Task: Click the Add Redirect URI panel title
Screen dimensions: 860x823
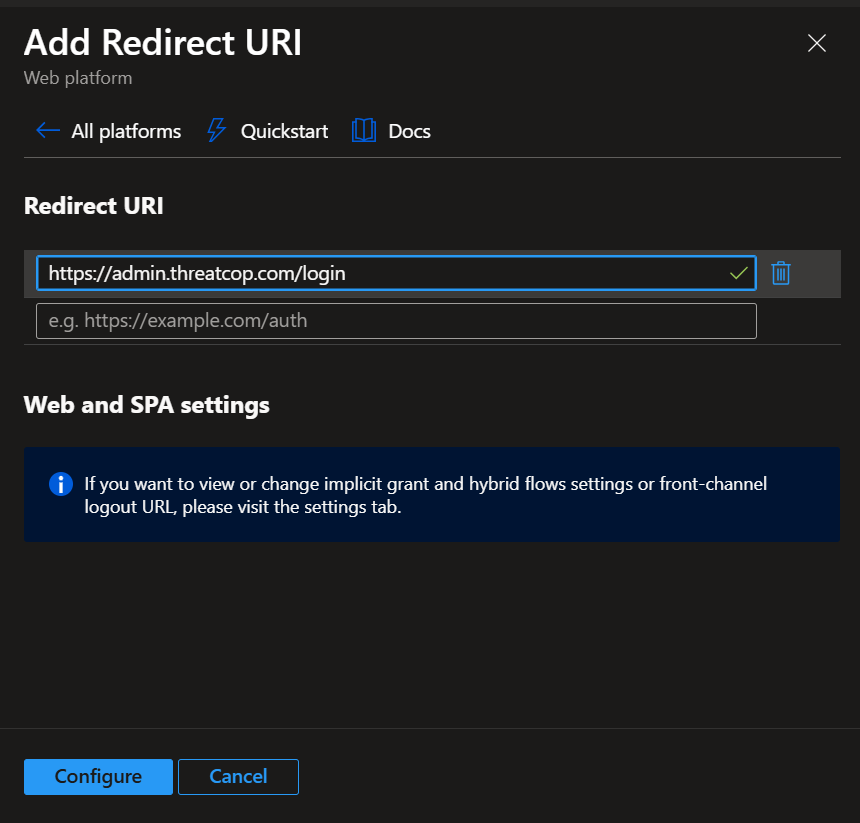Action: point(162,43)
